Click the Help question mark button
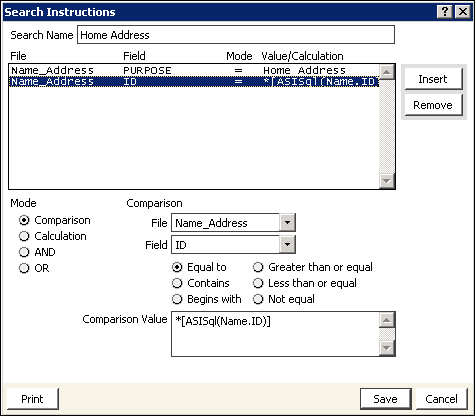This screenshot has width=475, height=416. click(445, 12)
